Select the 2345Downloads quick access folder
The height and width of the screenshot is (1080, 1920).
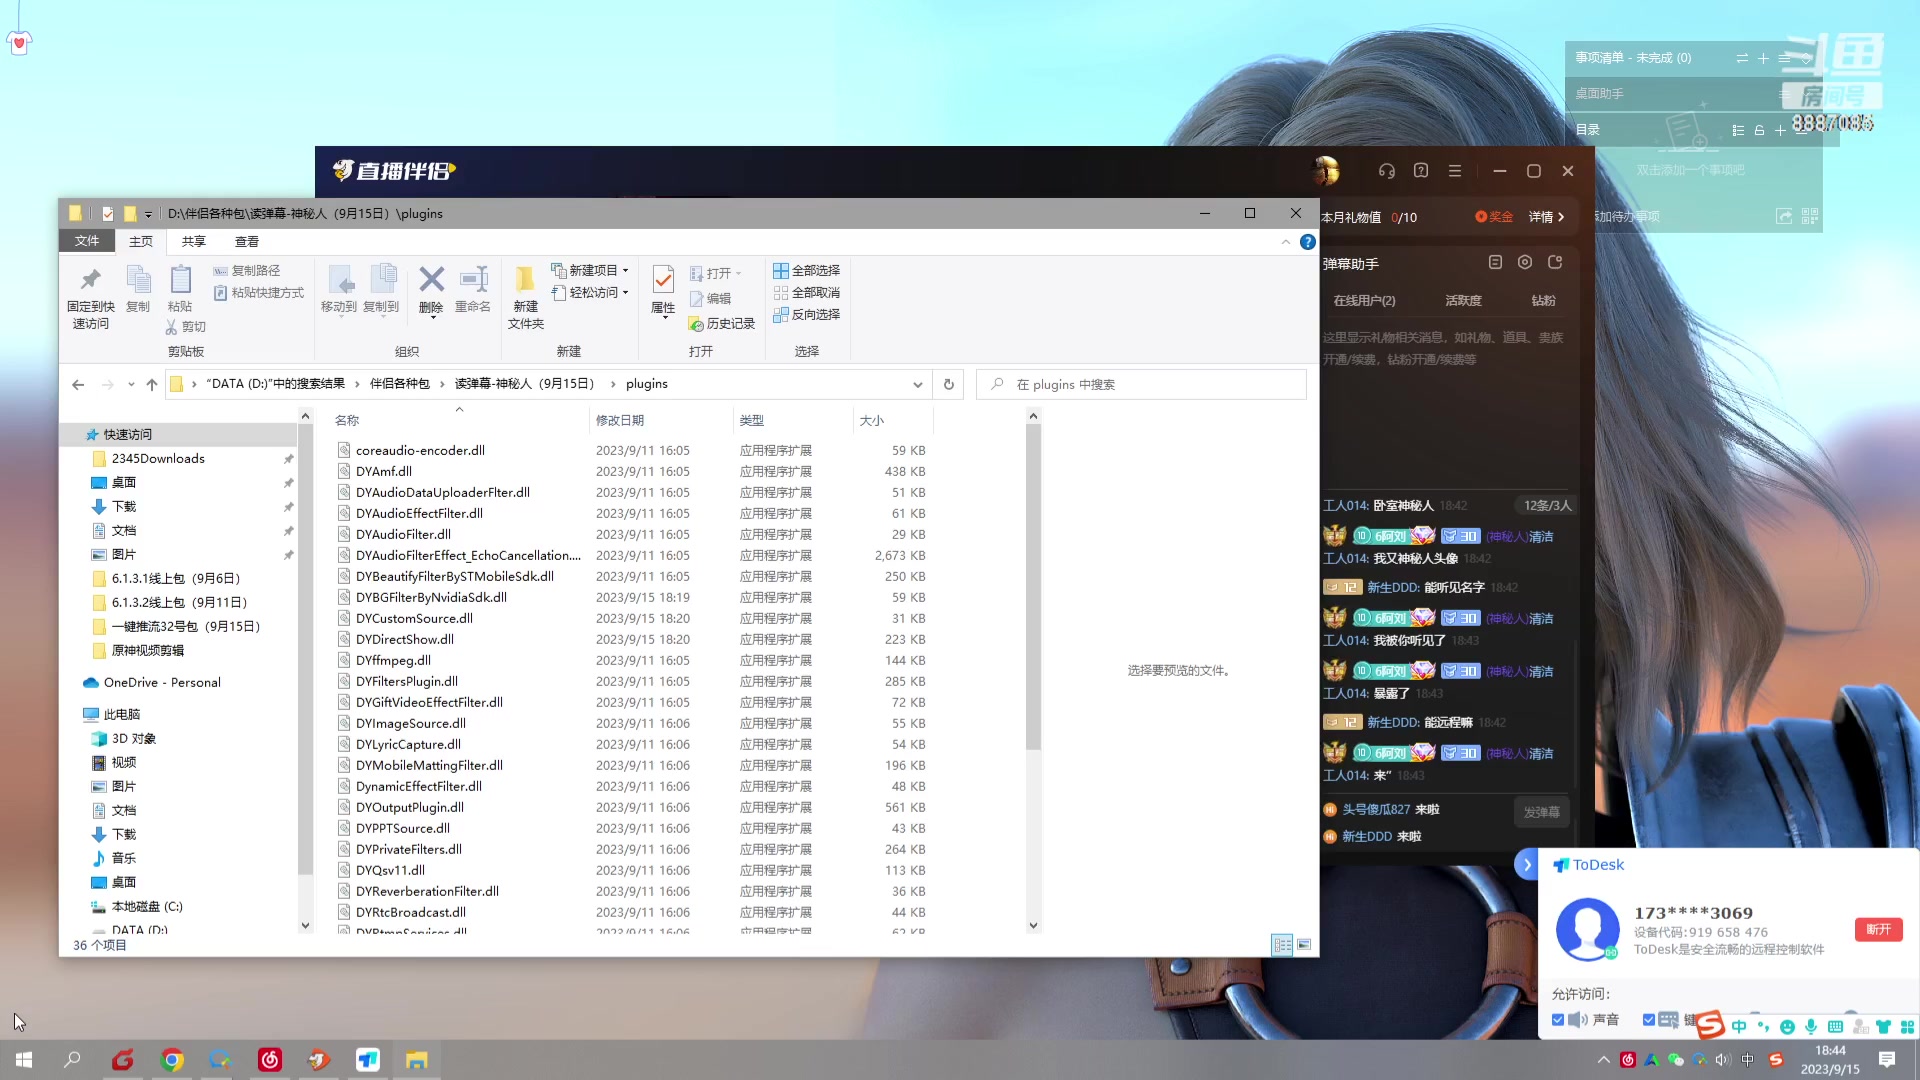click(x=158, y=459)
